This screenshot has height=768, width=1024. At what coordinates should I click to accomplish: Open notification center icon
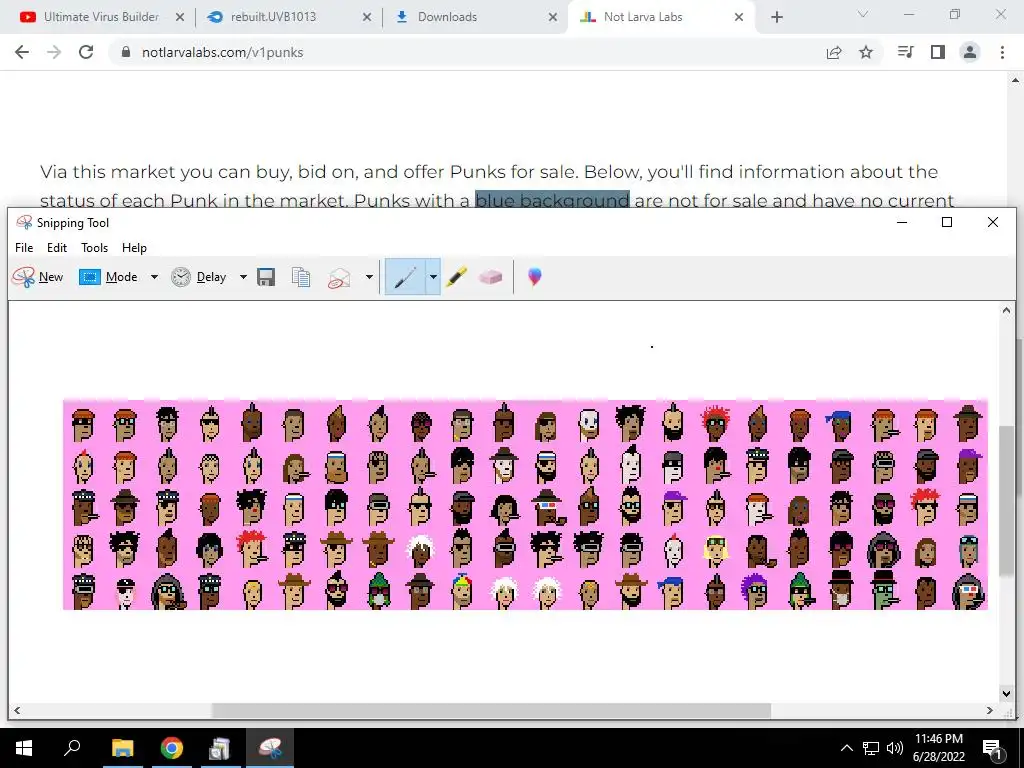coord(992,748)
